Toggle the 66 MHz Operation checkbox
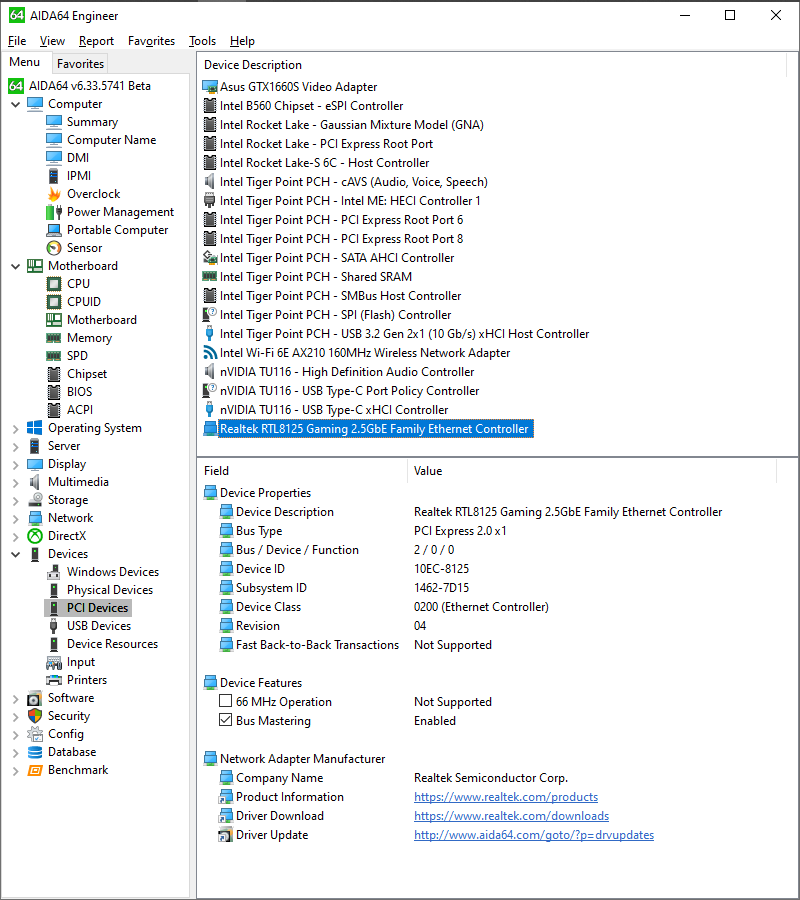Viewport: 800px width, 900px height. [x=226, y=701]
